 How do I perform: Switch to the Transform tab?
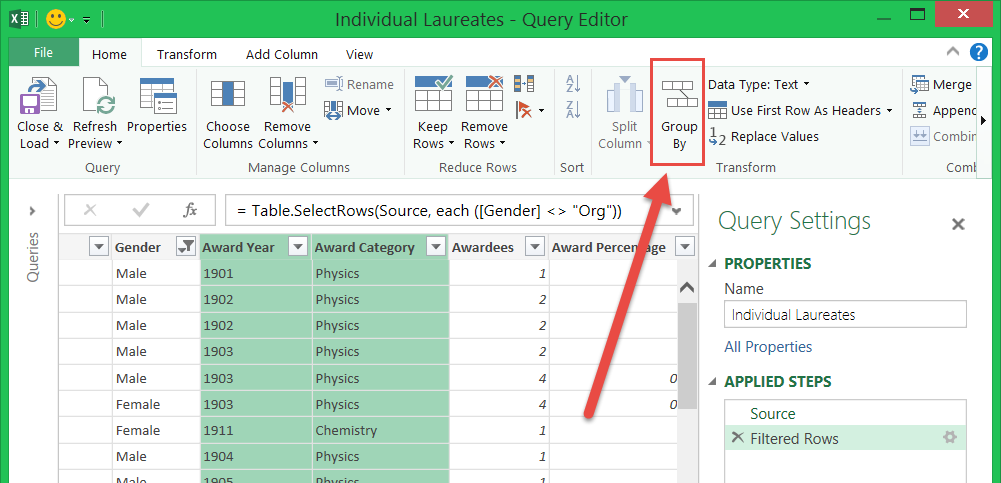tap(187, 55)
